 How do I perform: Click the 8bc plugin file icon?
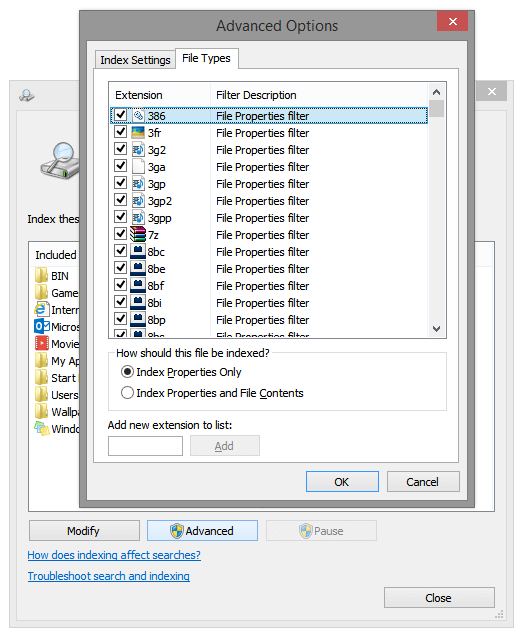coord(138,252)
